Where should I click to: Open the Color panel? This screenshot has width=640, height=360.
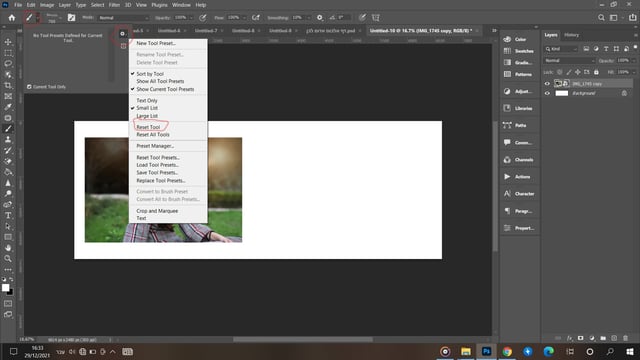coord(515,39)
